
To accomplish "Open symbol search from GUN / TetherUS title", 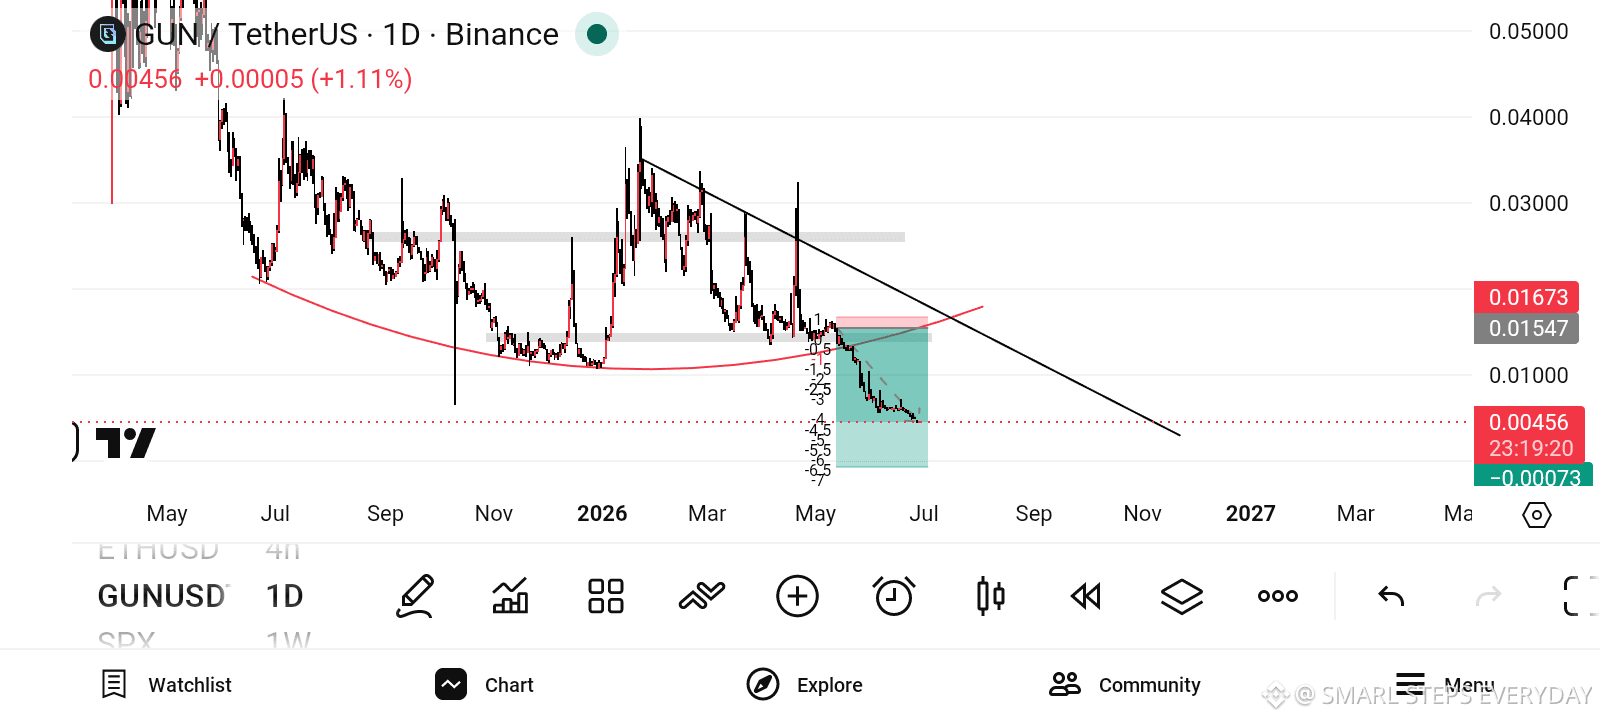I will click(x=346, y=34).
